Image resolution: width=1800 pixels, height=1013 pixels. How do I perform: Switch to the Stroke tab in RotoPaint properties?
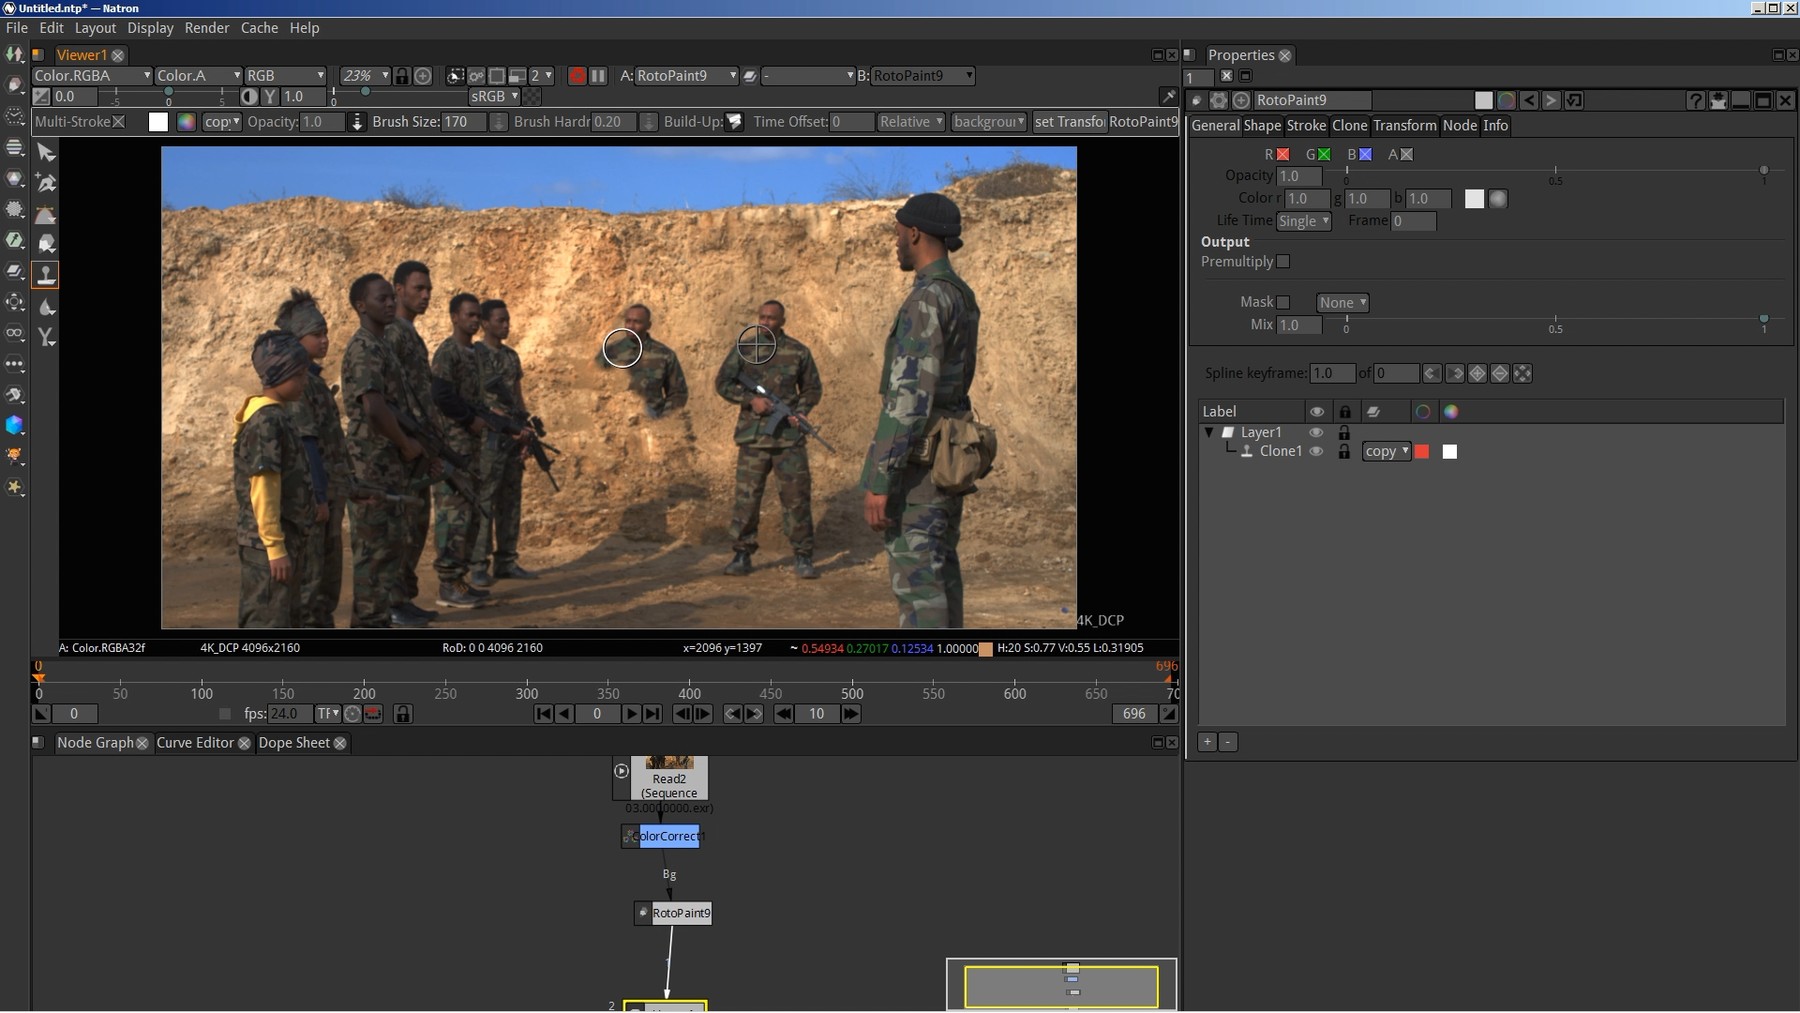click(1306, 126)
